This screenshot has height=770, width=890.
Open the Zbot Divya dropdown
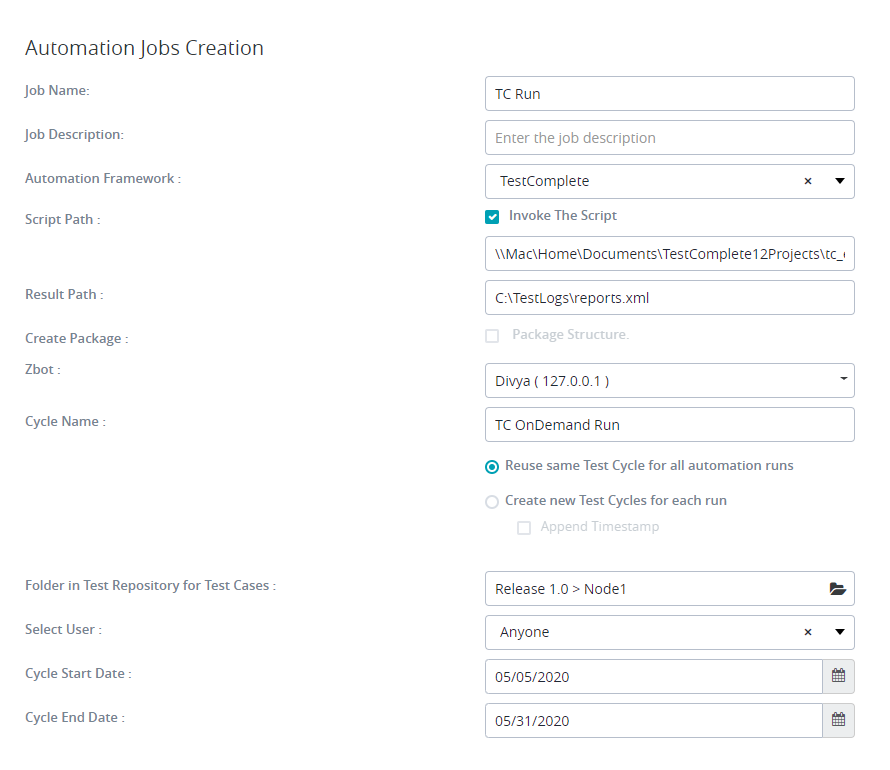click(669, 380)
